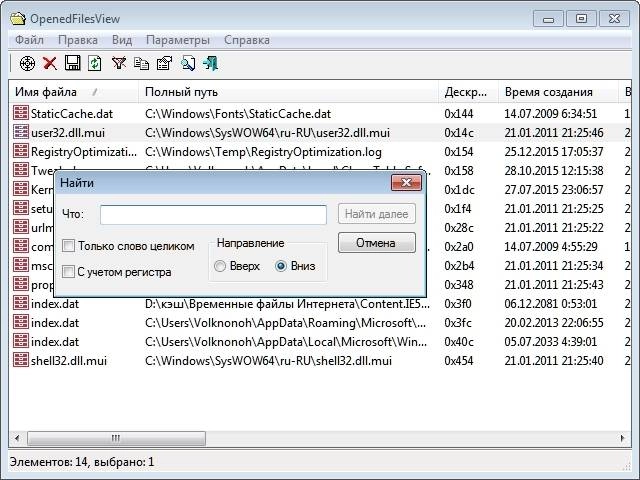Image resolution: width=640 pixels, height=480 pixels.
Task: Click the handle value 0x2a0
Action: coord(459,247)
